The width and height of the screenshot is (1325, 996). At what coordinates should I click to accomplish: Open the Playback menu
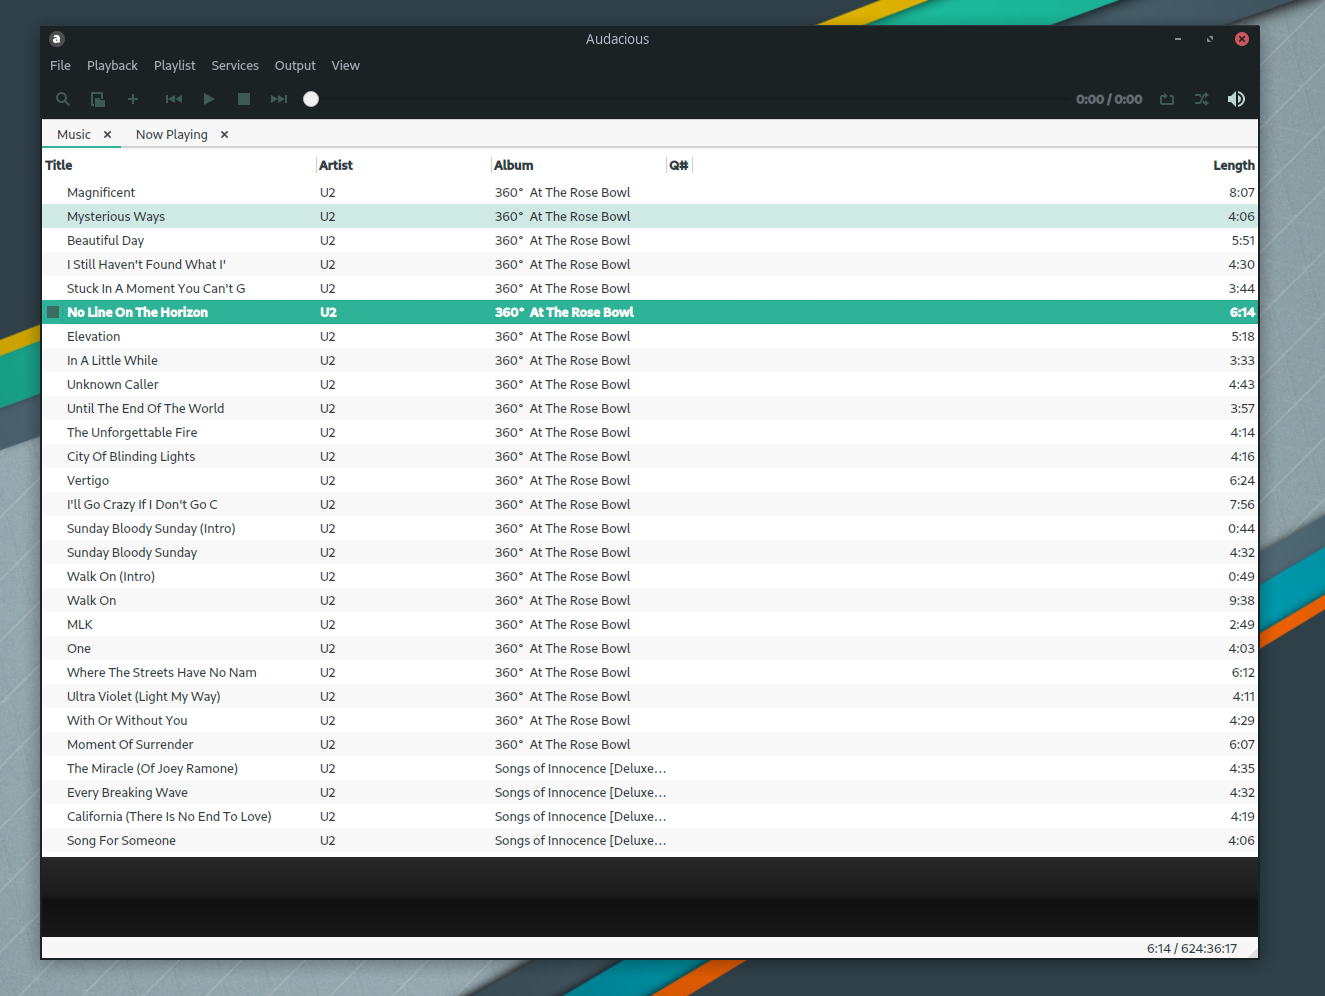point(112,66)
